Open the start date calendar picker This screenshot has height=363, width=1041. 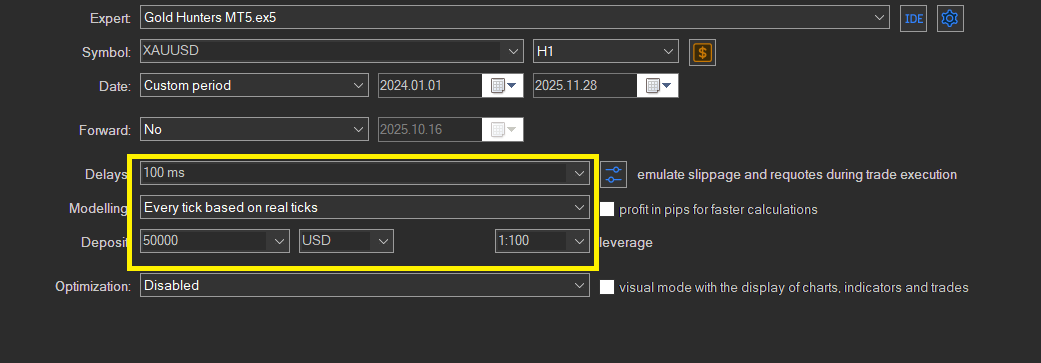(x=503, y=86)
